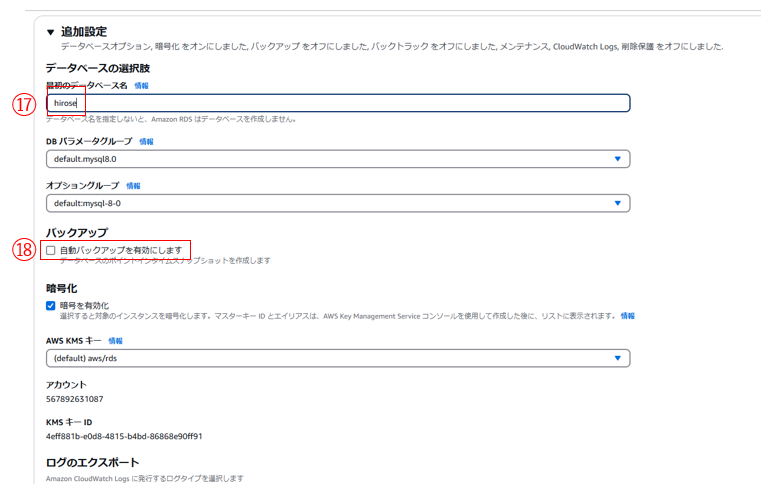Collapse the 追加設定 section triangle
This screenshot has width=781, height=502.
pyautogui.click(x=50, y=32)
